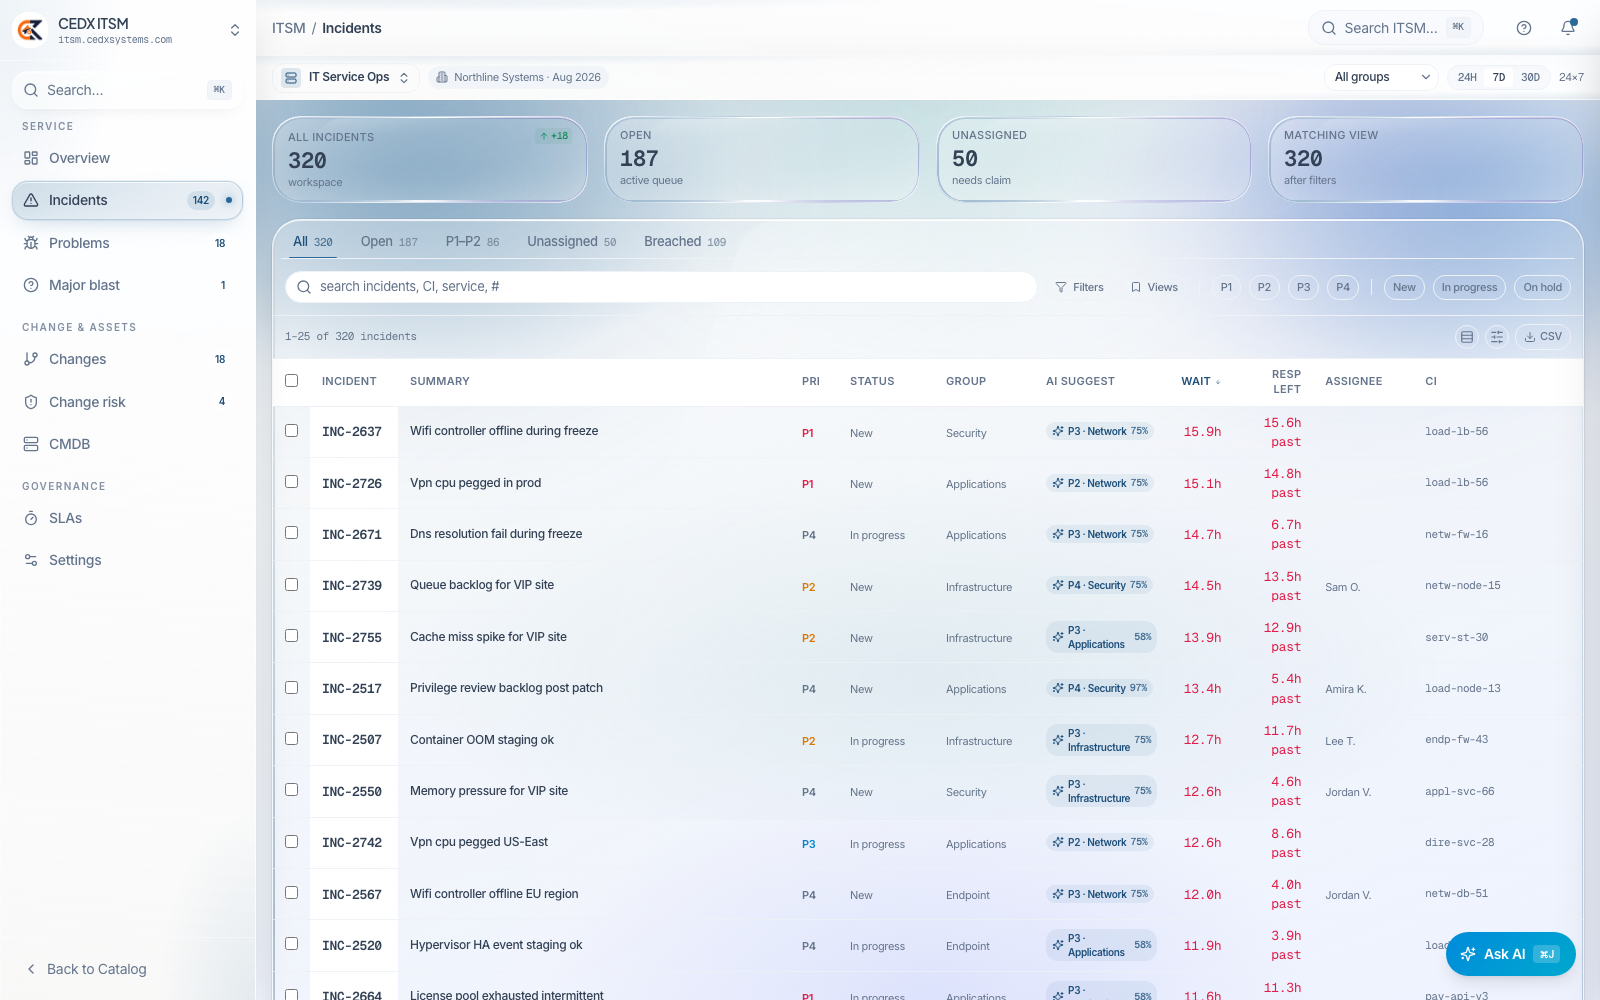Image resolution: width=1600 pixels, height=1000 pixels.
Task: Check the INC-2517 row checkbox
Action: [292, 687]
